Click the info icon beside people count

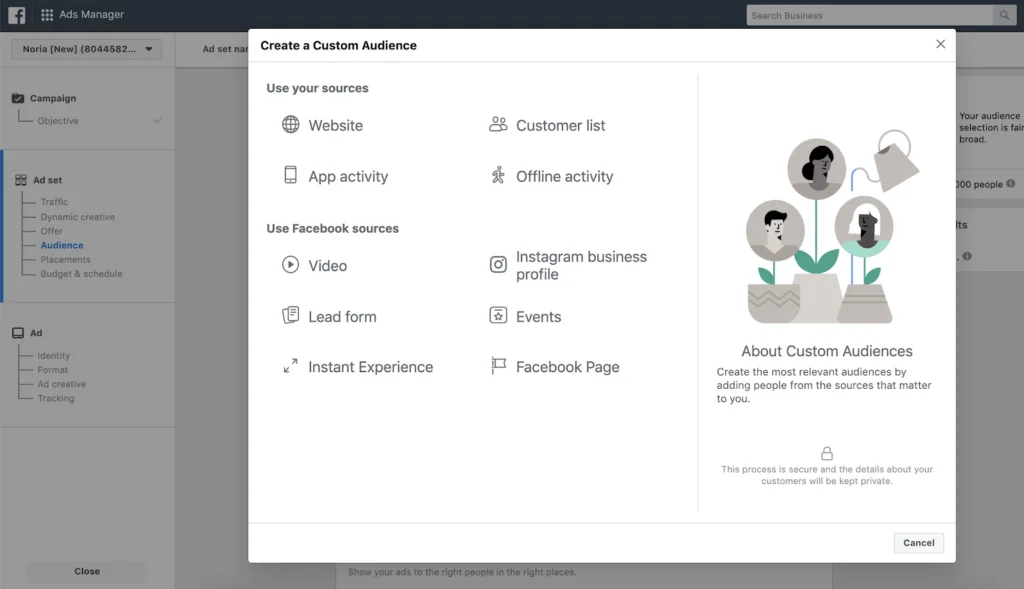(x=1010, y=183)
